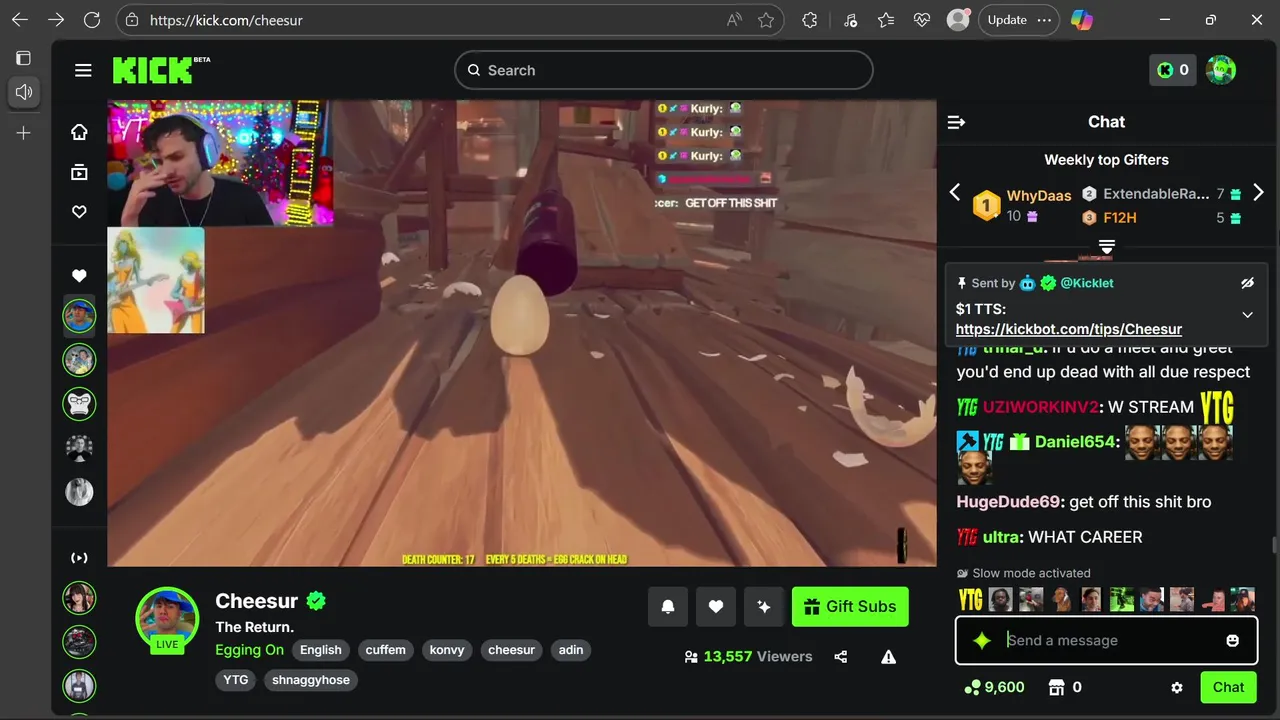This screenshot has width=1280, height=720.
Task: Open kickbot tips link for Cheesur
Action: 1068,329
